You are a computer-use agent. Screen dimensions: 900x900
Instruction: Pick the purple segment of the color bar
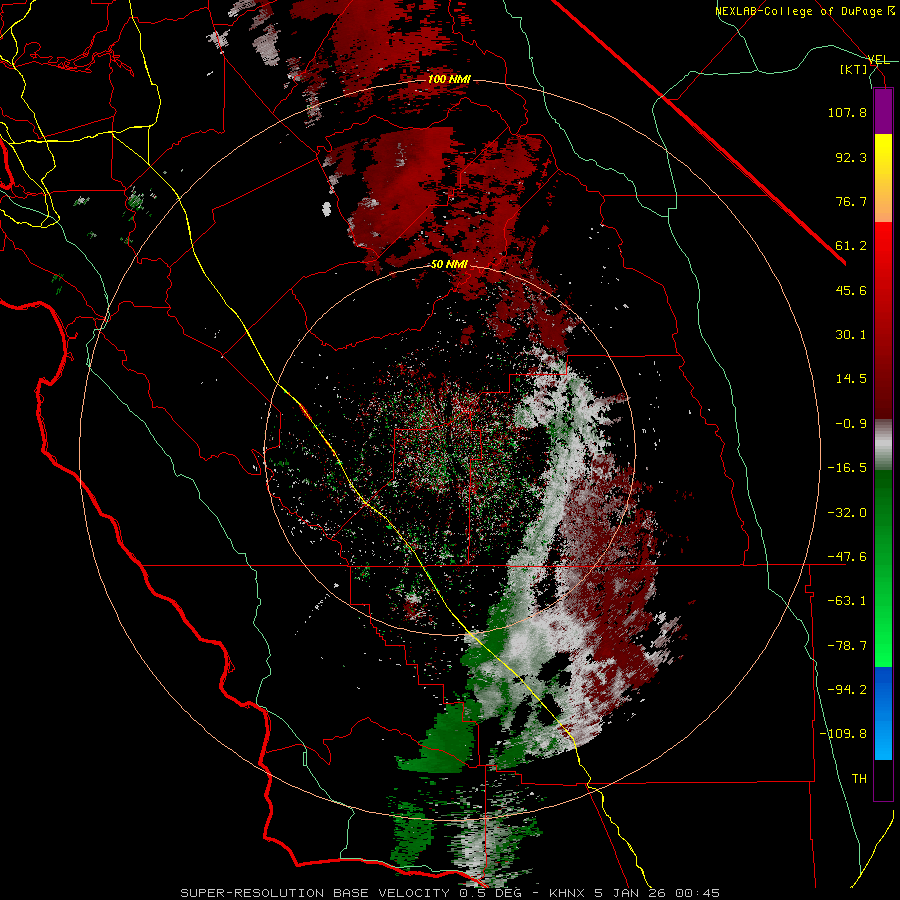point(883,111)
